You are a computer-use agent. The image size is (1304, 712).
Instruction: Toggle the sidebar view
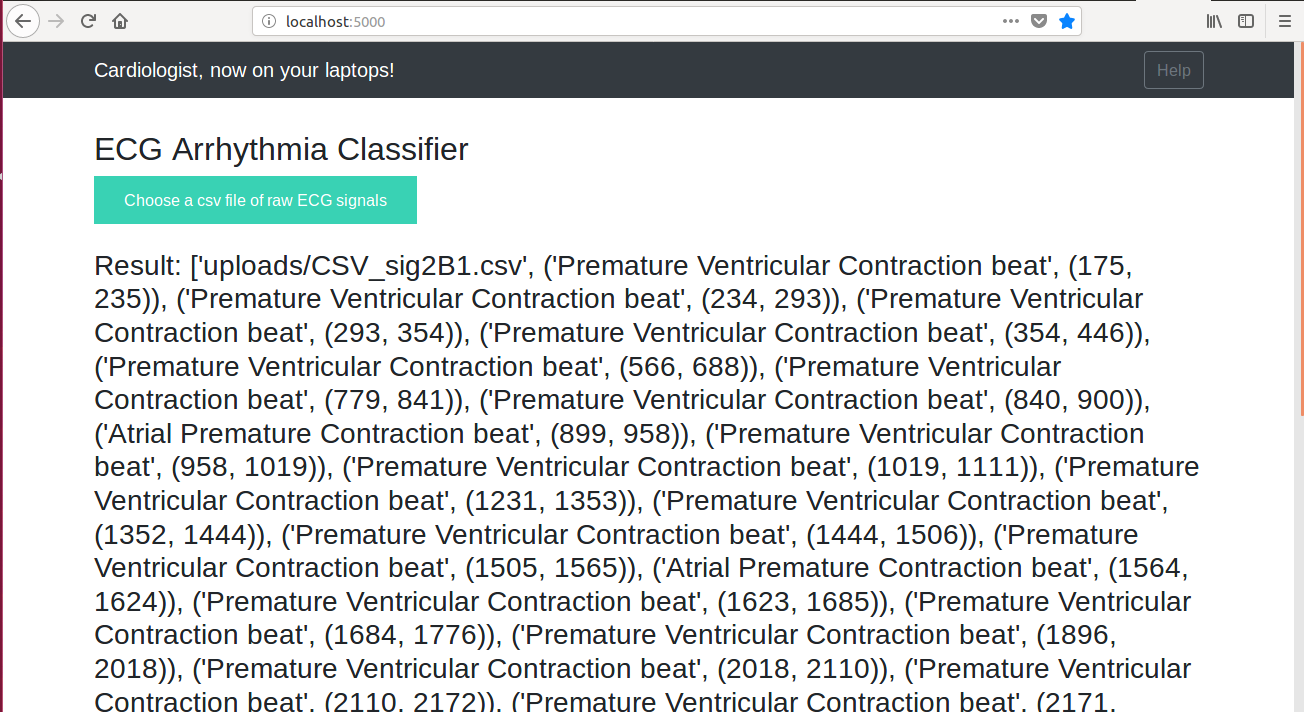1246,21
